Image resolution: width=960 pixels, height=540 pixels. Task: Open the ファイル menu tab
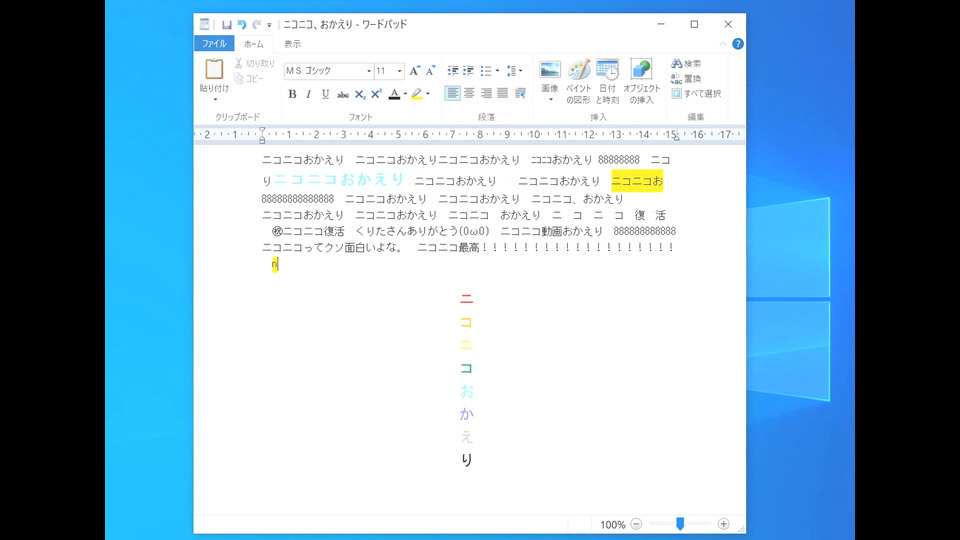[x=214, y=43]
